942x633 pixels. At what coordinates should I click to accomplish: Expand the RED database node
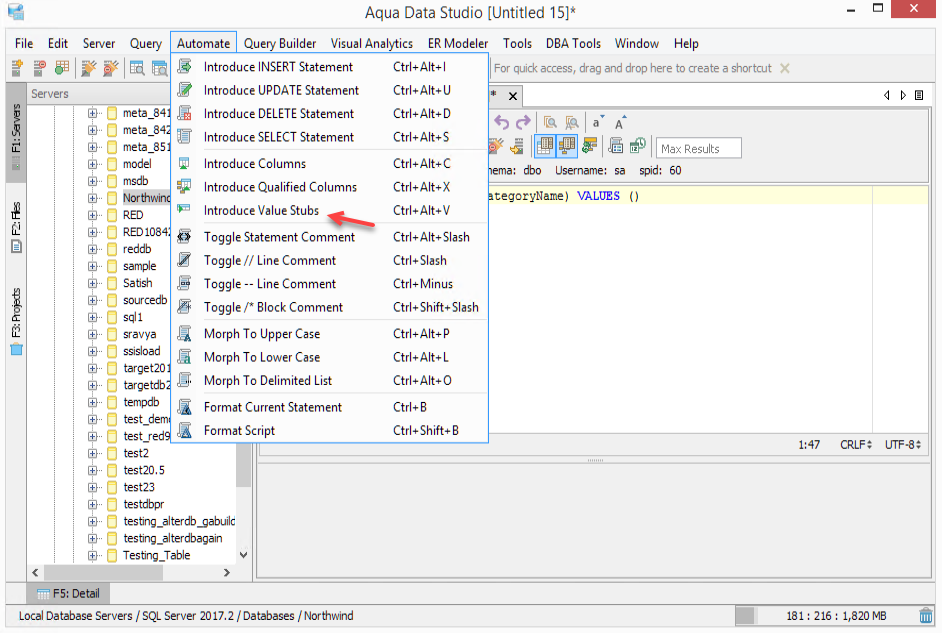[x=93, y=215]
